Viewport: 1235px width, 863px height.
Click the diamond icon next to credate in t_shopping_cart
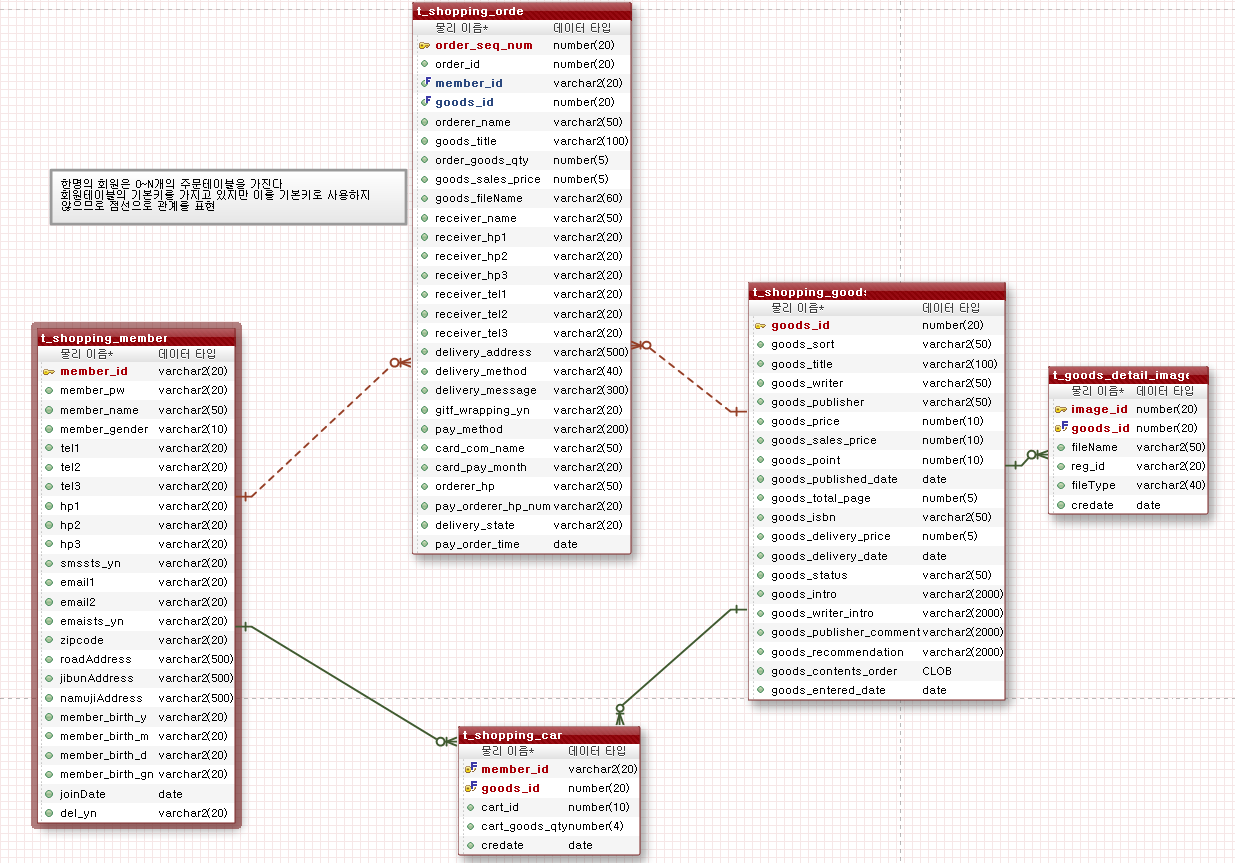pyautogui.click(x=469, y=845)
